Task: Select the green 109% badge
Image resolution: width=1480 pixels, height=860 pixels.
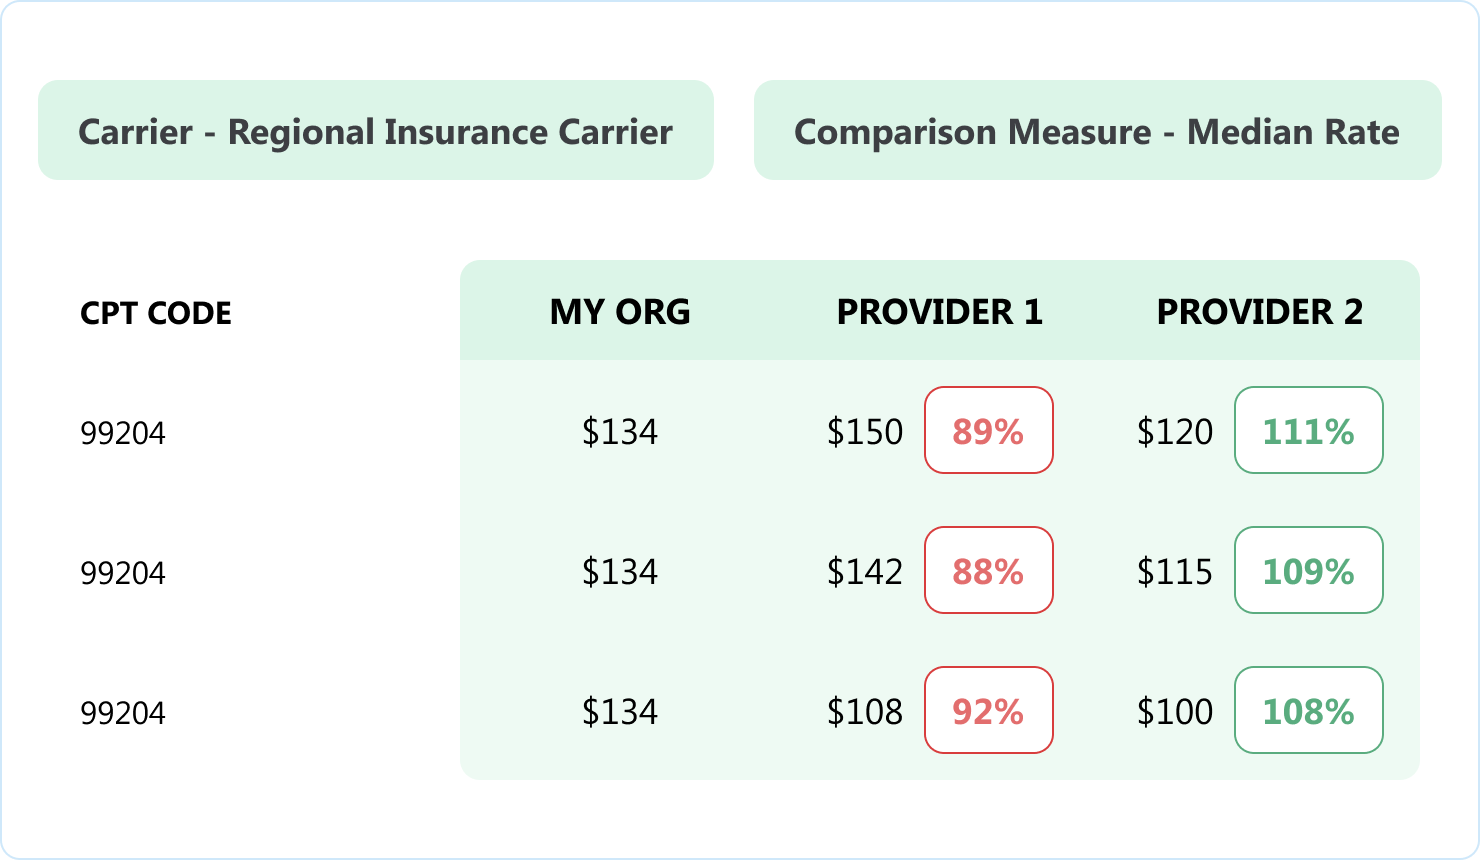Action: (x=1308, y=571)
